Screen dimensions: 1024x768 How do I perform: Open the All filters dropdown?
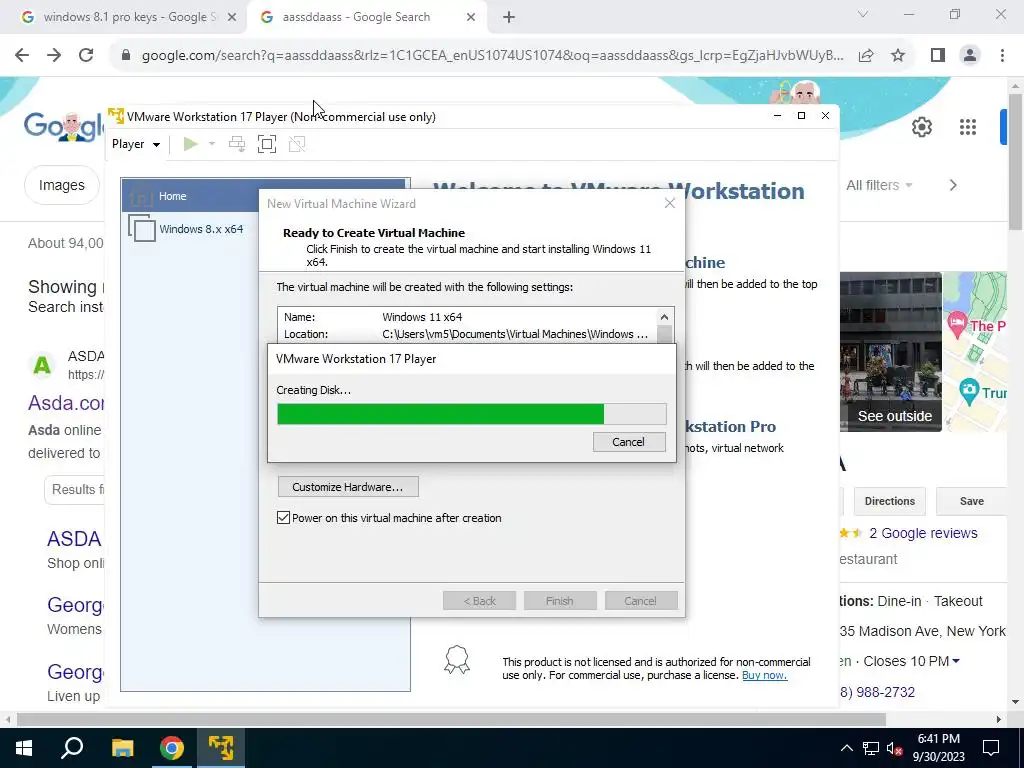(x=878, y=185)
